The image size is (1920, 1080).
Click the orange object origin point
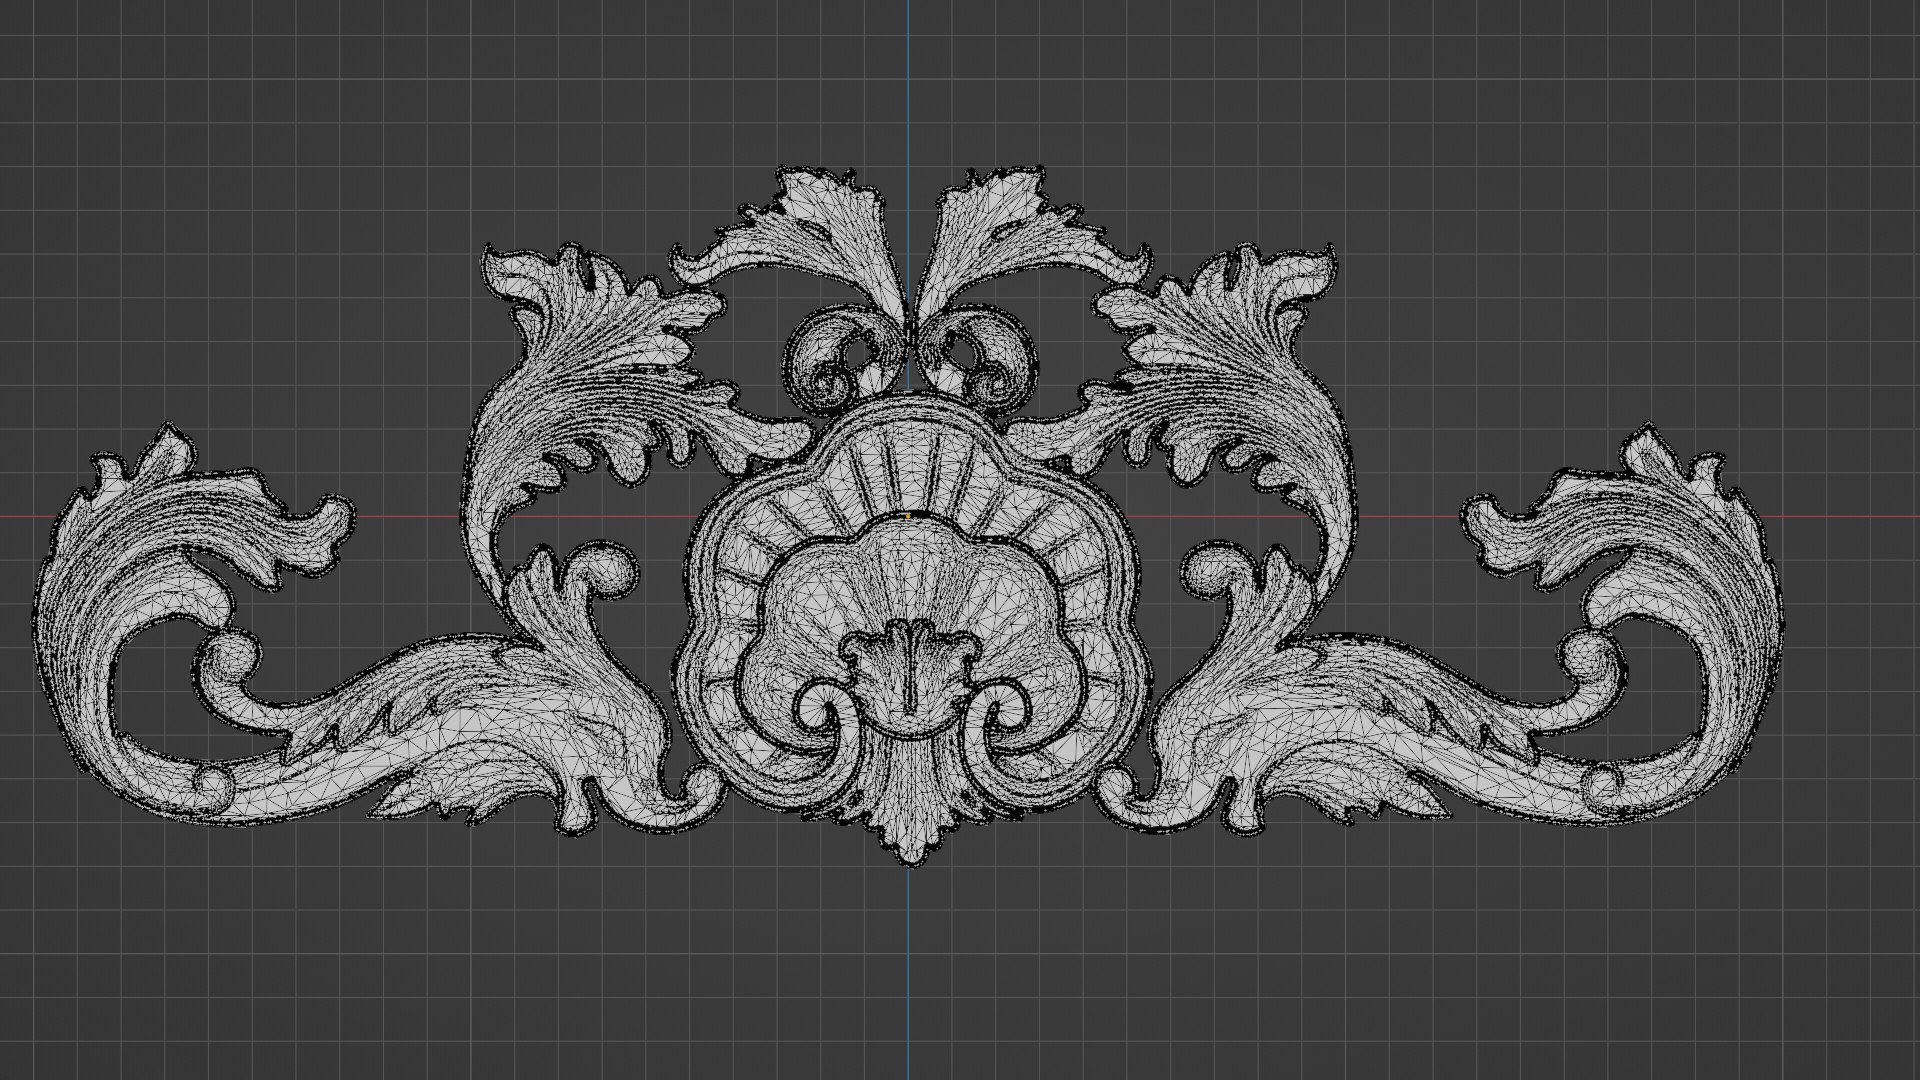click(x=908, y=516)
